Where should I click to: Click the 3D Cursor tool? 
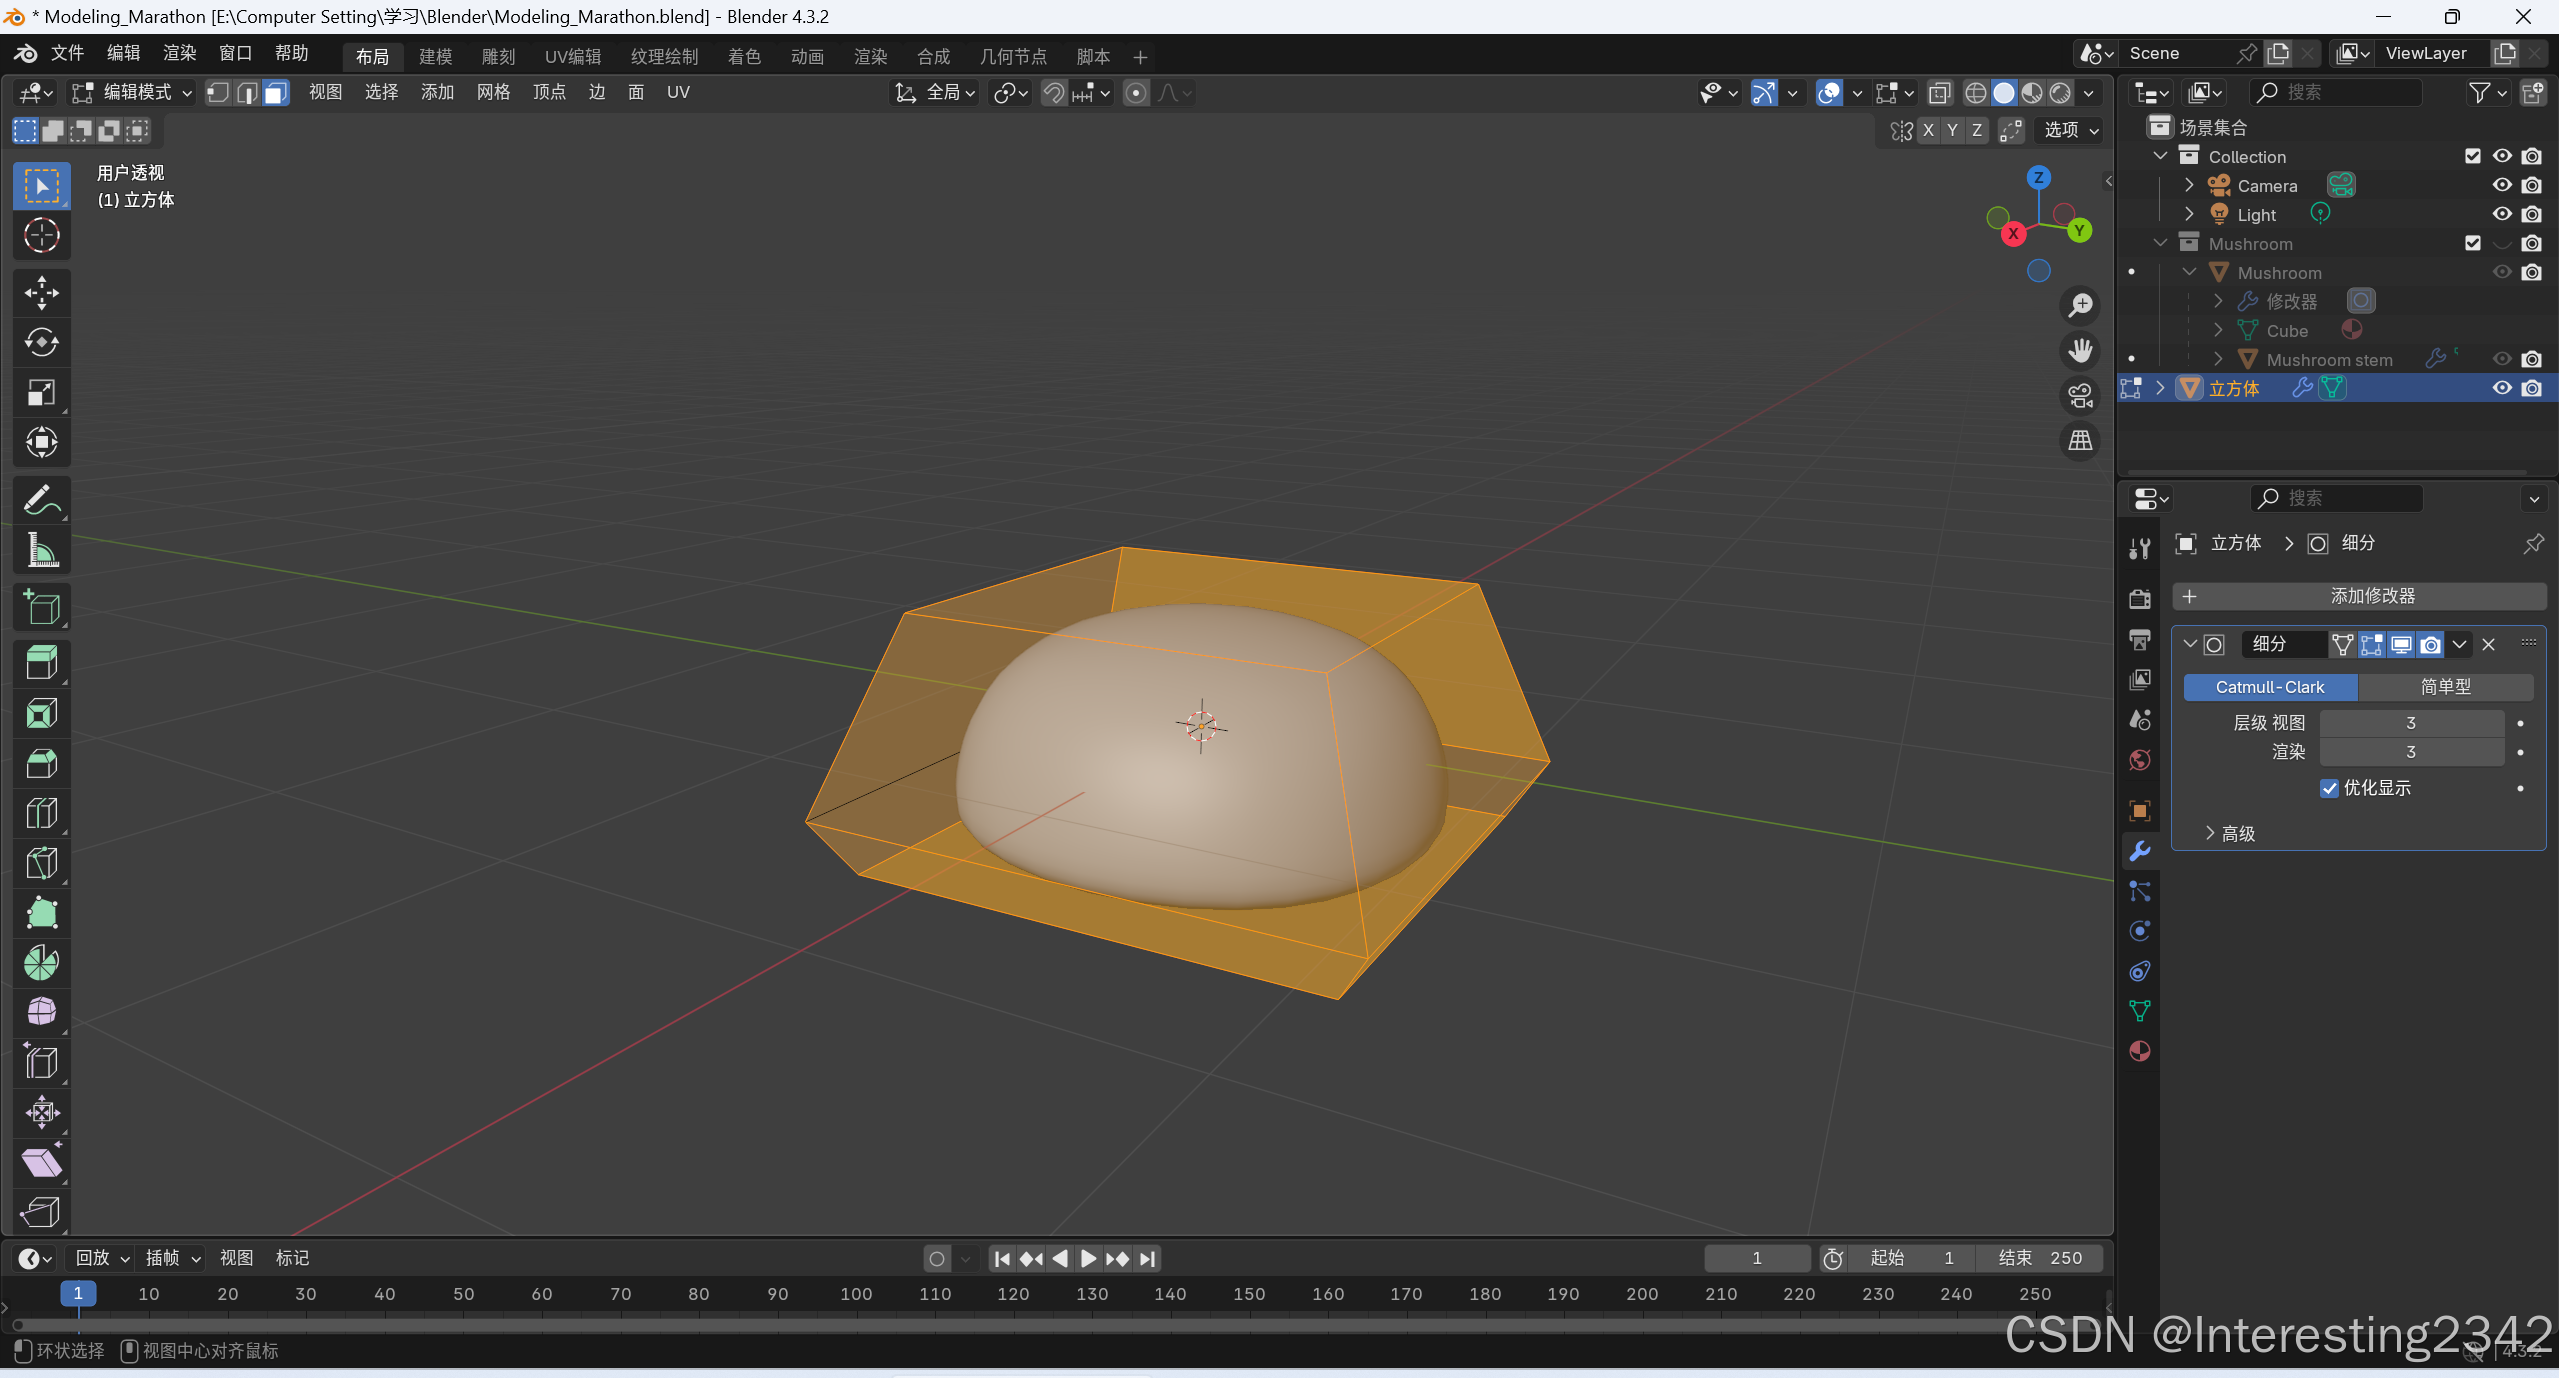point(41,236)
